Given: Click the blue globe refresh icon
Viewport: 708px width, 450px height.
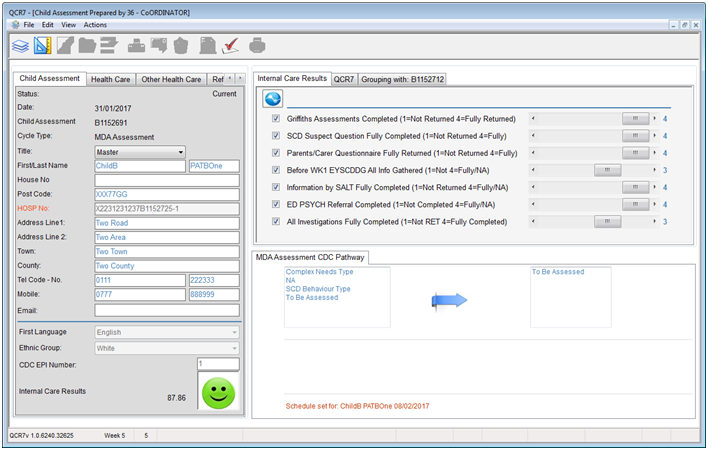Looking at the screenshot, I should coord(273,98).
